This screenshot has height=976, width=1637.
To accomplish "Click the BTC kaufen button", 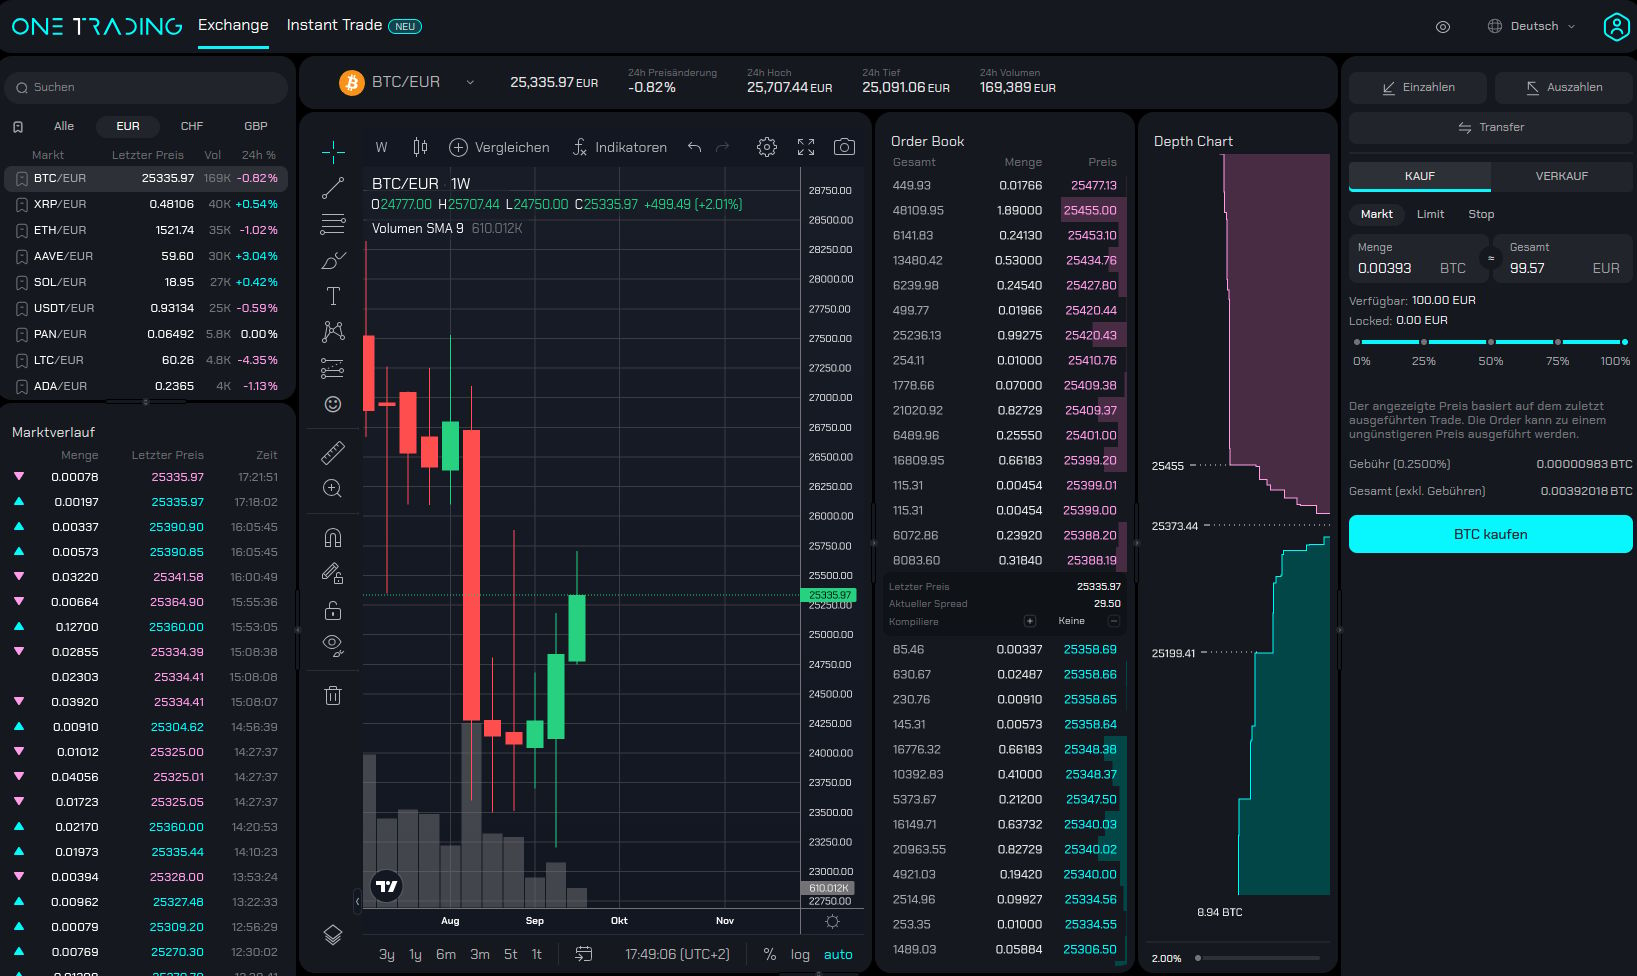I will [x=1491, y=534].
